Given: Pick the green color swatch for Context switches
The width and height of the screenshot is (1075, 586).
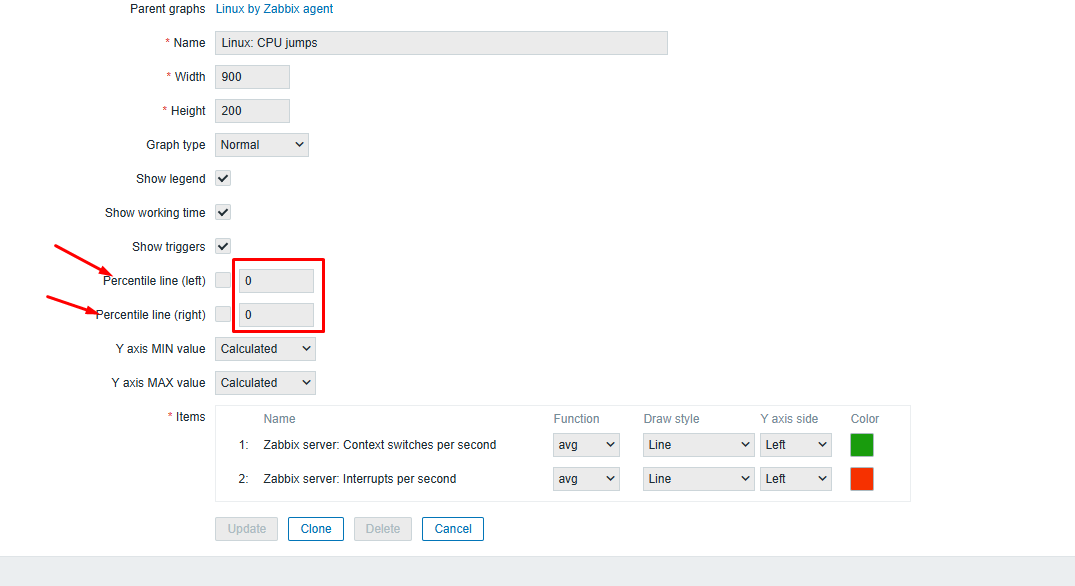Looking at the screenshot, I should coord(862,445).
